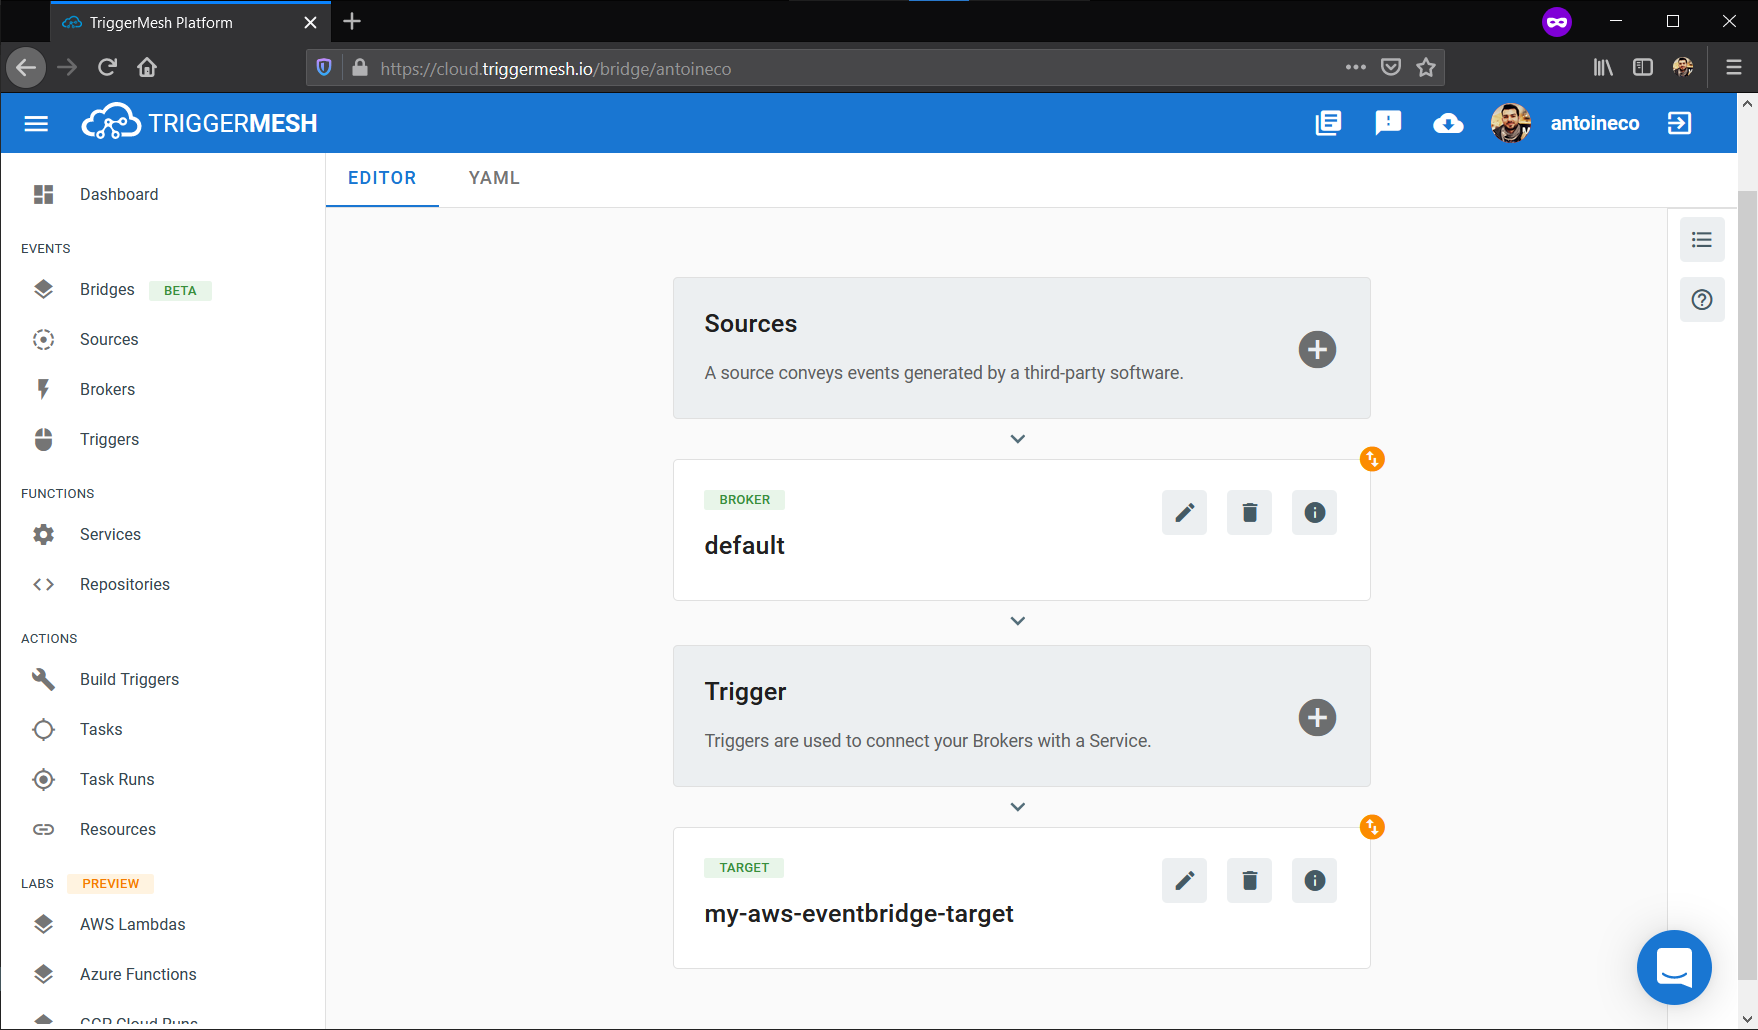Collapse chevron below default broker card
Screen dimensions: 1758x1030
coord(1018,621)
